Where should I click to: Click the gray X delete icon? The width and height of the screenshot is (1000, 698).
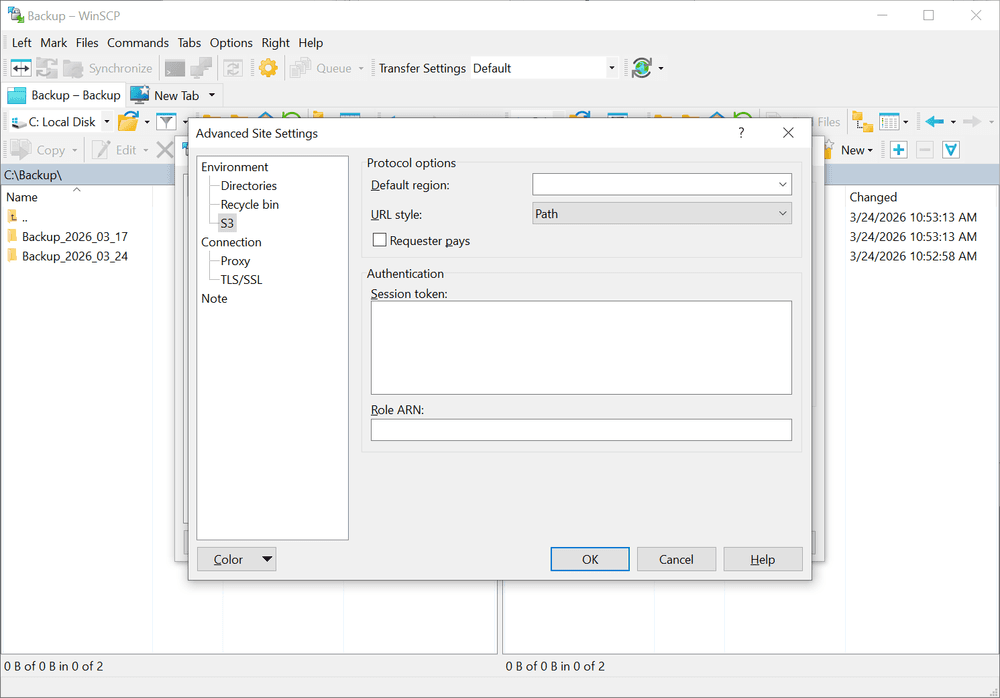[165, 150]
